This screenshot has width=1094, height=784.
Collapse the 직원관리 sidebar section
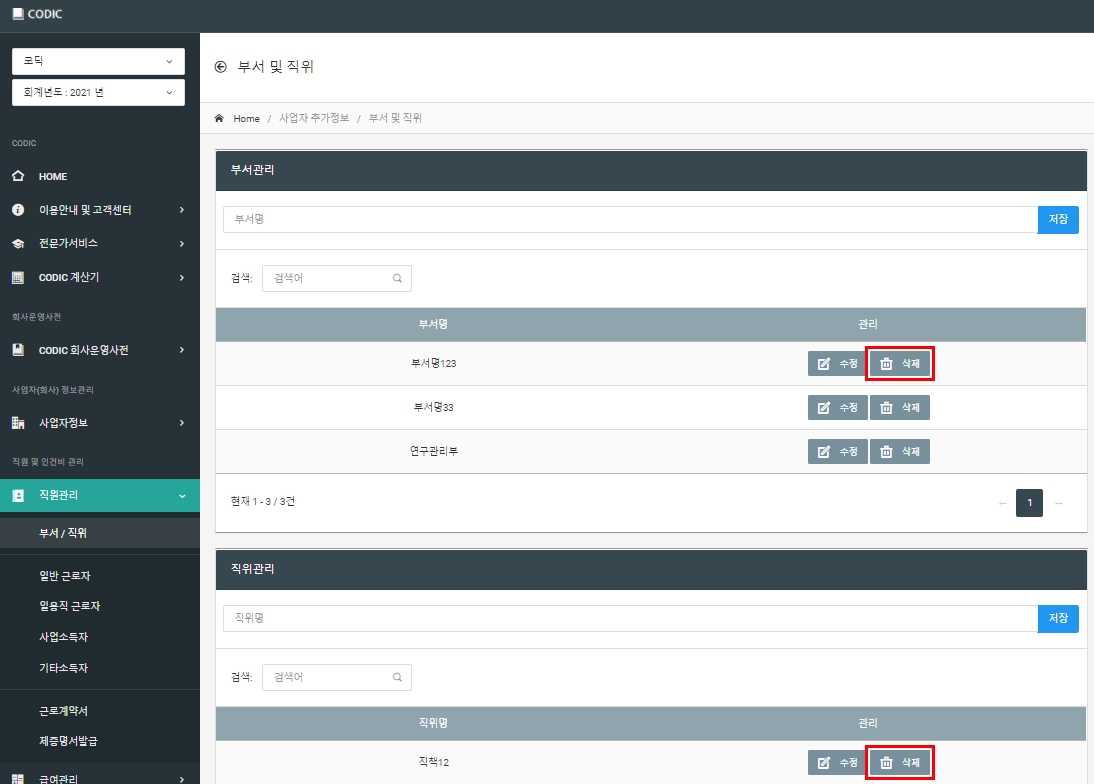100,495
